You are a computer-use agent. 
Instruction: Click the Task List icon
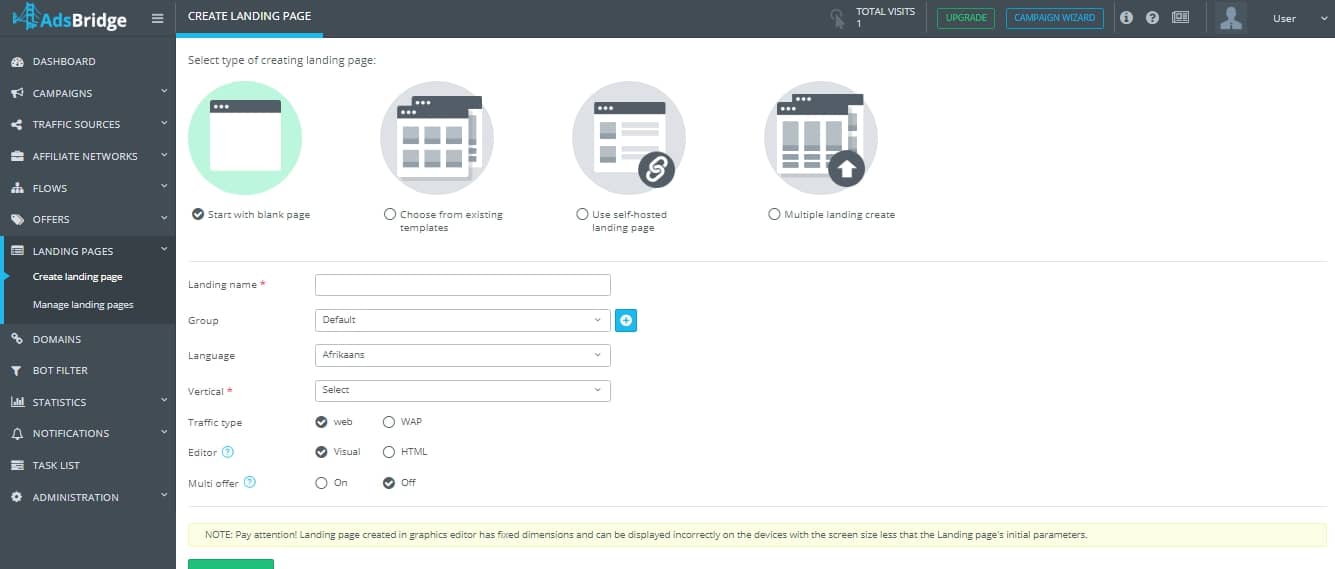click(x=17, y=465)
